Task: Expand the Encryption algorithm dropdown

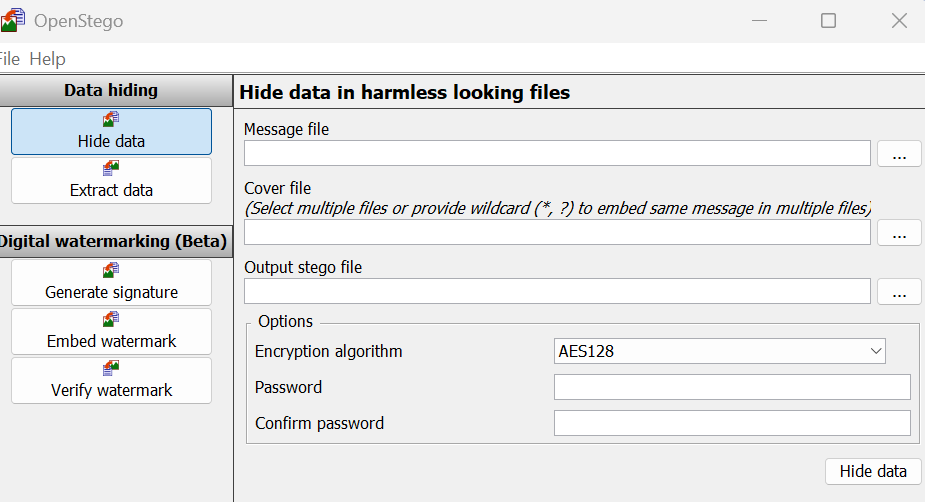Action: click(x=720, y=351)
